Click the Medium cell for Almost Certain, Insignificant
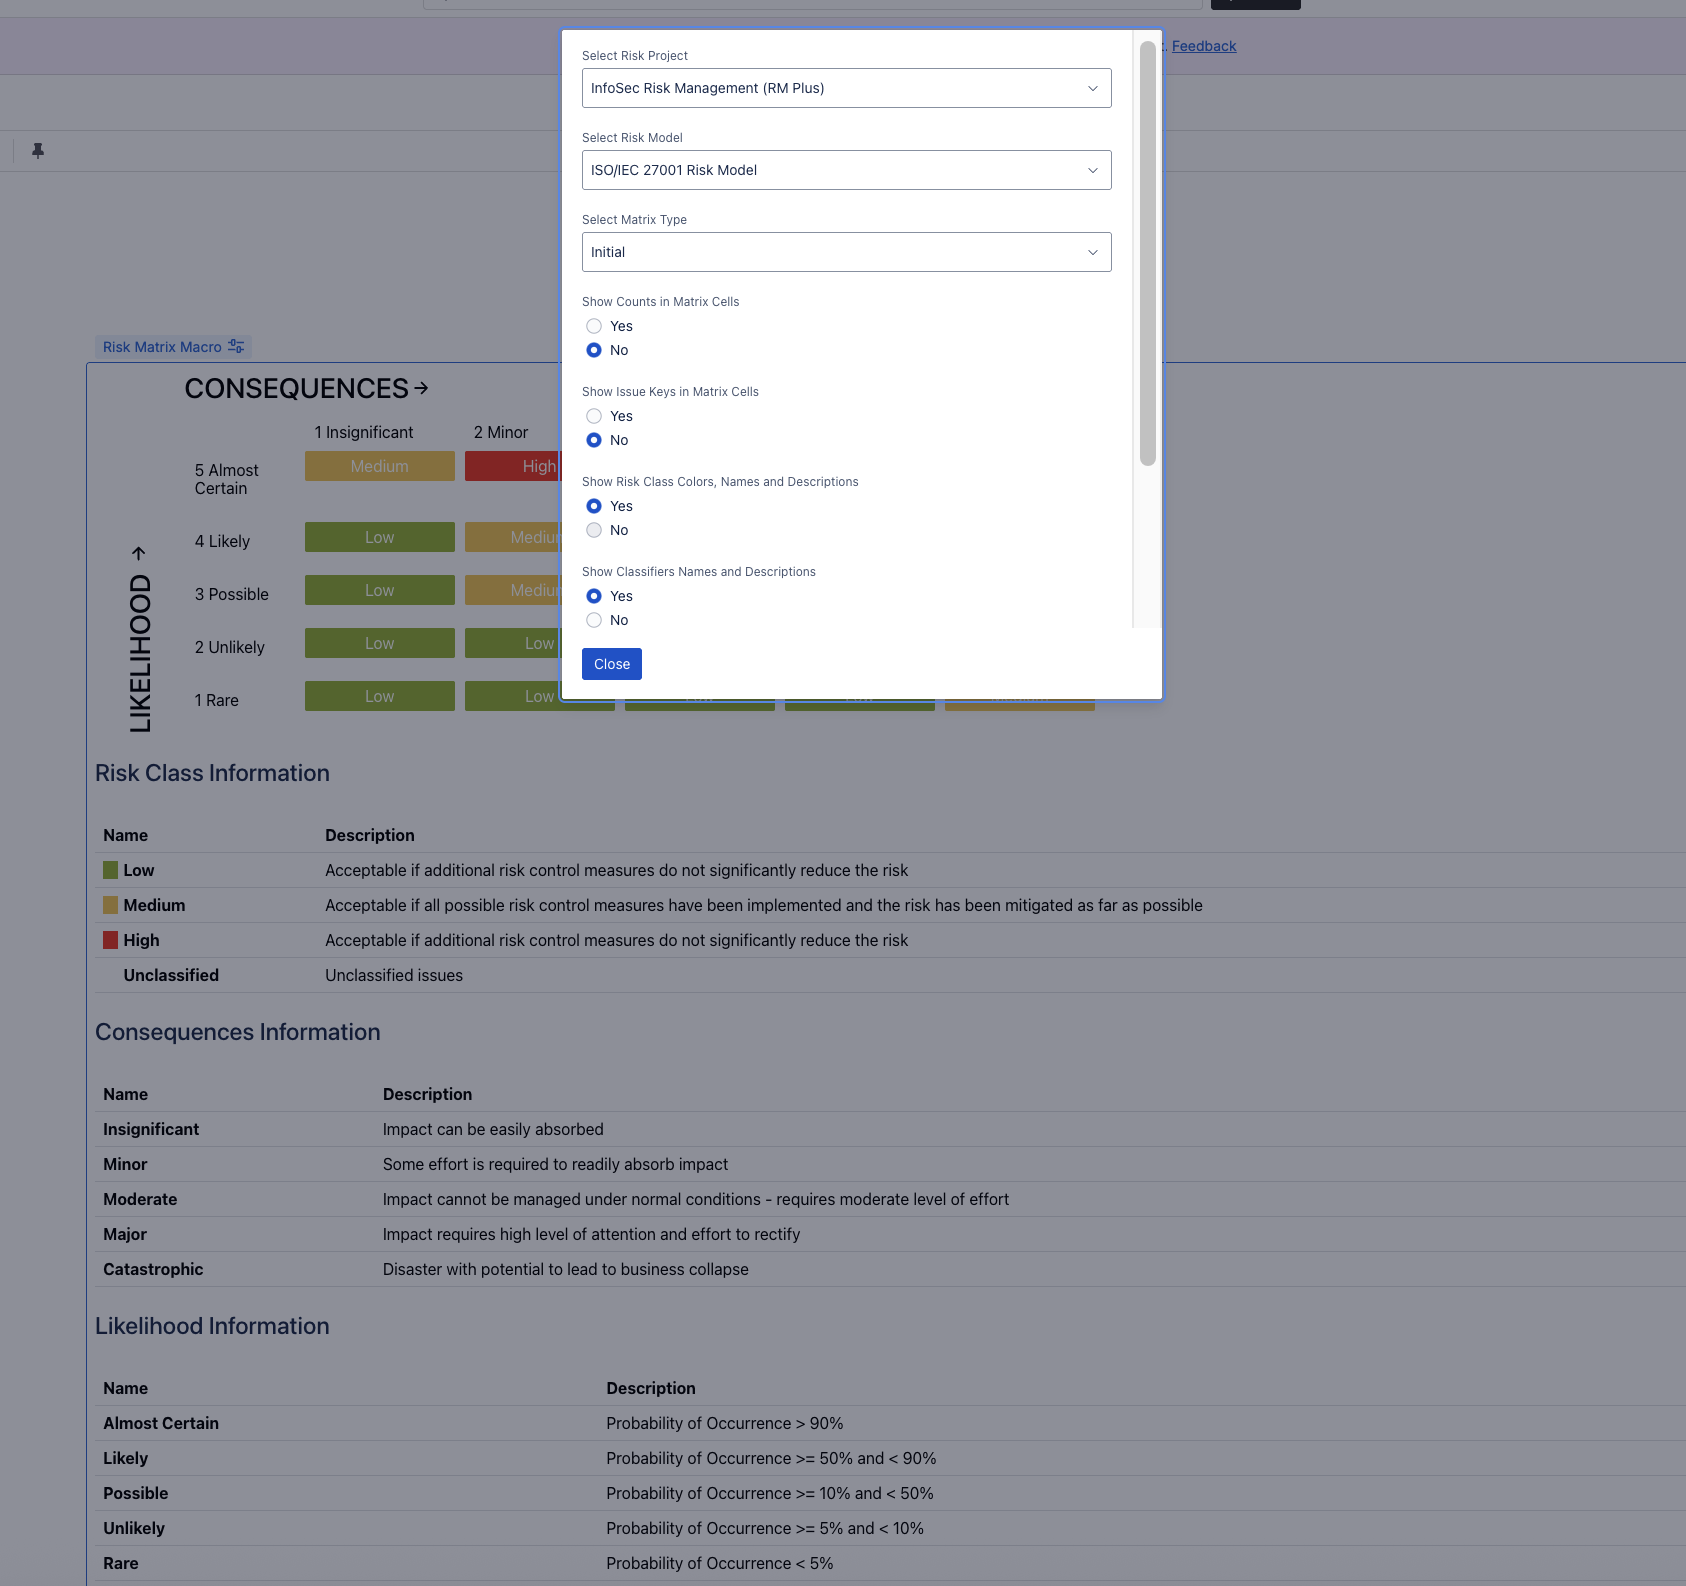Viewport: 1686px width, 1586px height. pos(380,466)
